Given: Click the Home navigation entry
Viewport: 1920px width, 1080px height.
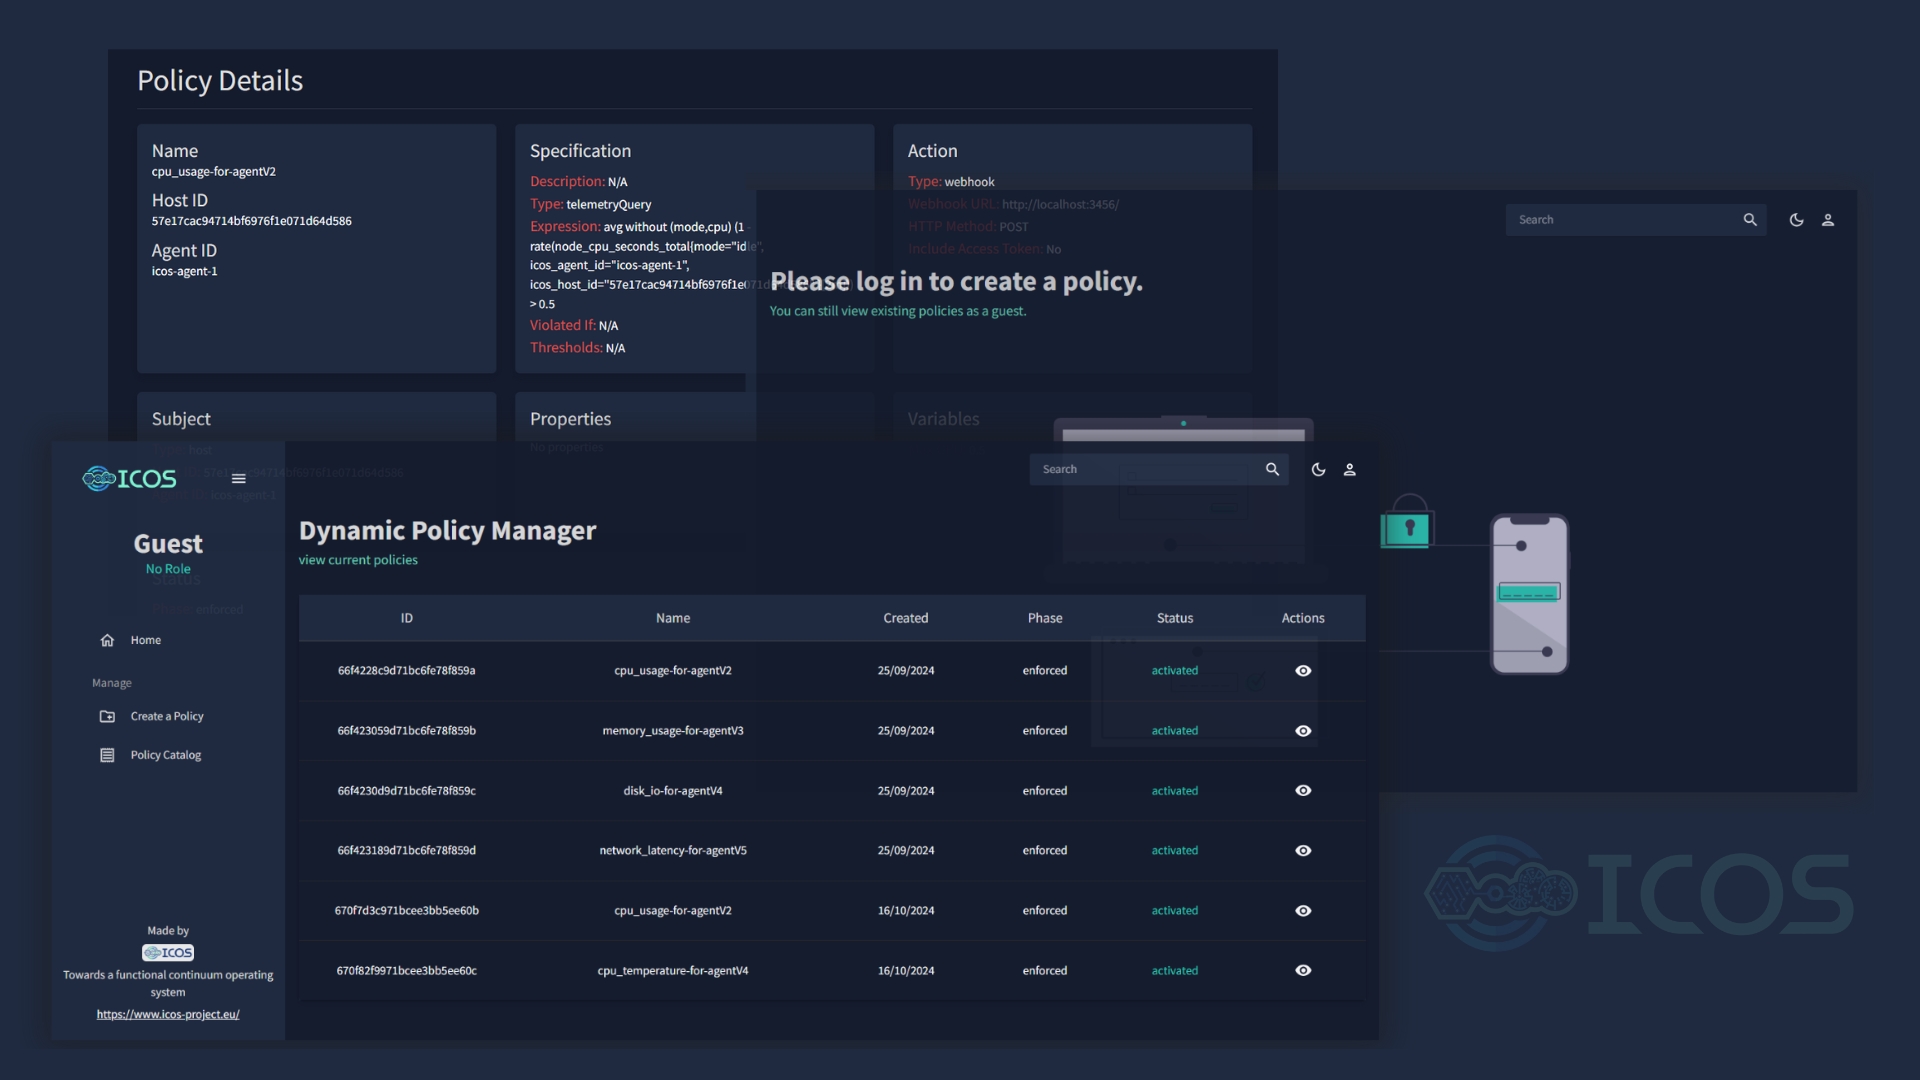Looking at the screenshot, I should click(145, 640).
